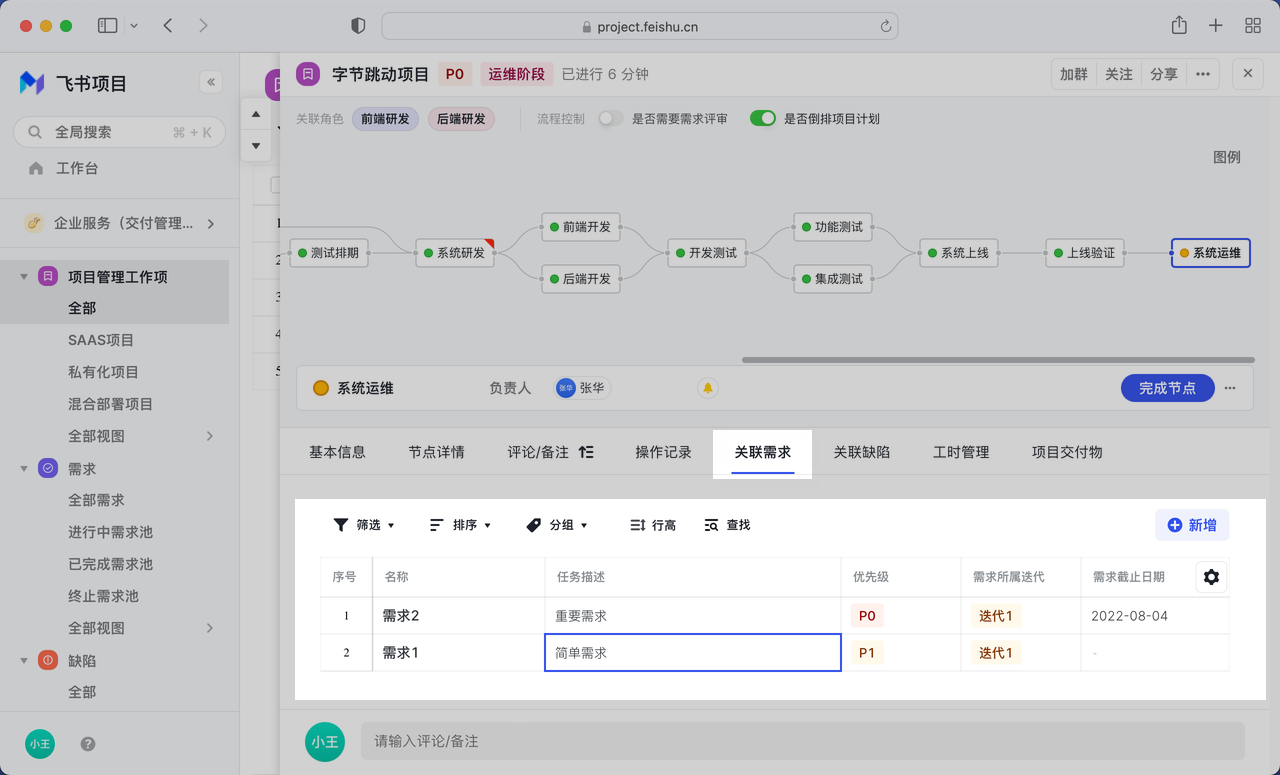Toggle the 是否需要需求评审 switch
1280x775 pixels.
(x=611, y=119)
